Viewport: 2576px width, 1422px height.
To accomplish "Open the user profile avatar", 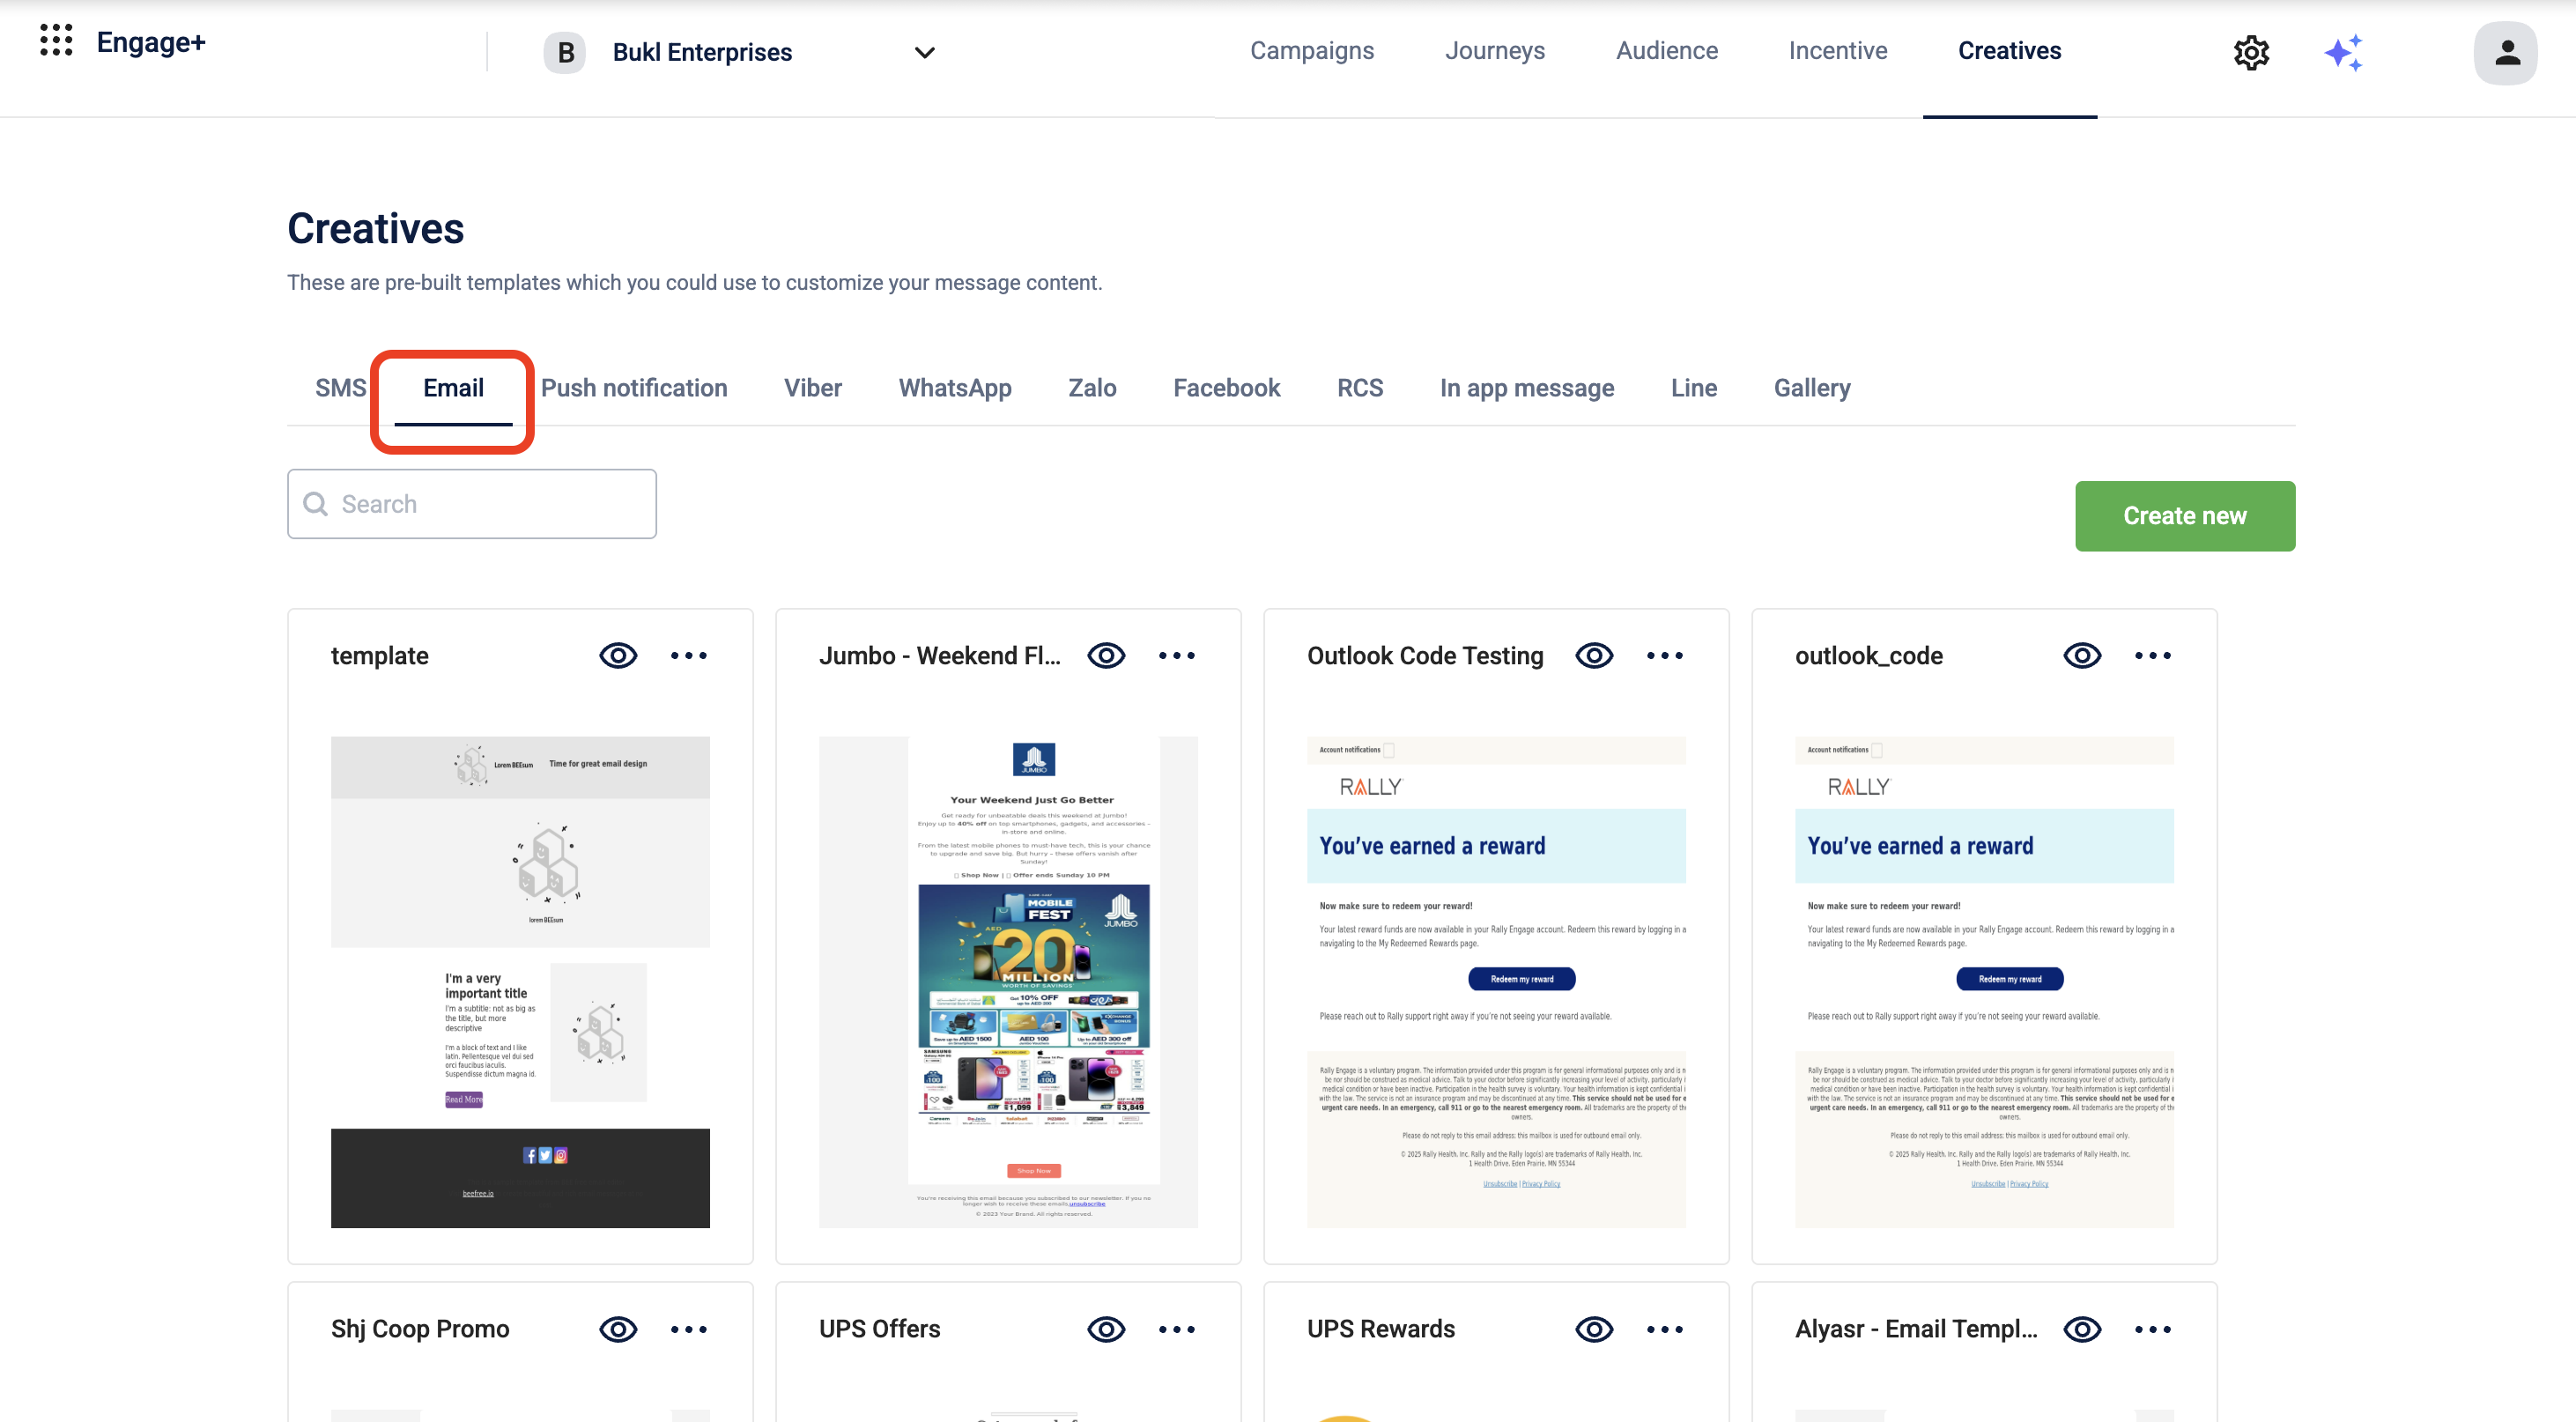I will (x=2506, y=53).
